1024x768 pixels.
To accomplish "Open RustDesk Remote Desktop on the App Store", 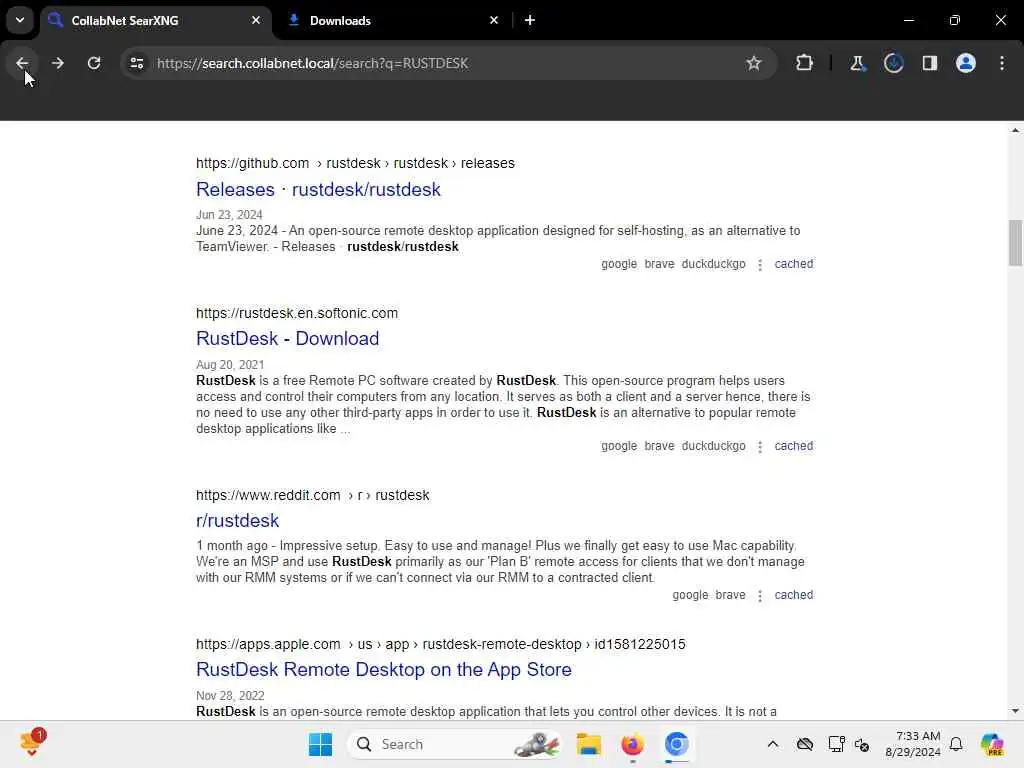I will (383, 669).
